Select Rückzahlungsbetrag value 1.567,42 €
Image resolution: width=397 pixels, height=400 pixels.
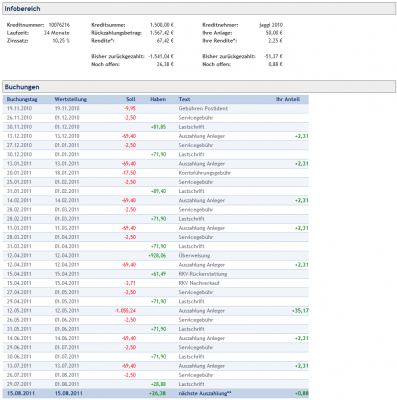tap(162, 33)
